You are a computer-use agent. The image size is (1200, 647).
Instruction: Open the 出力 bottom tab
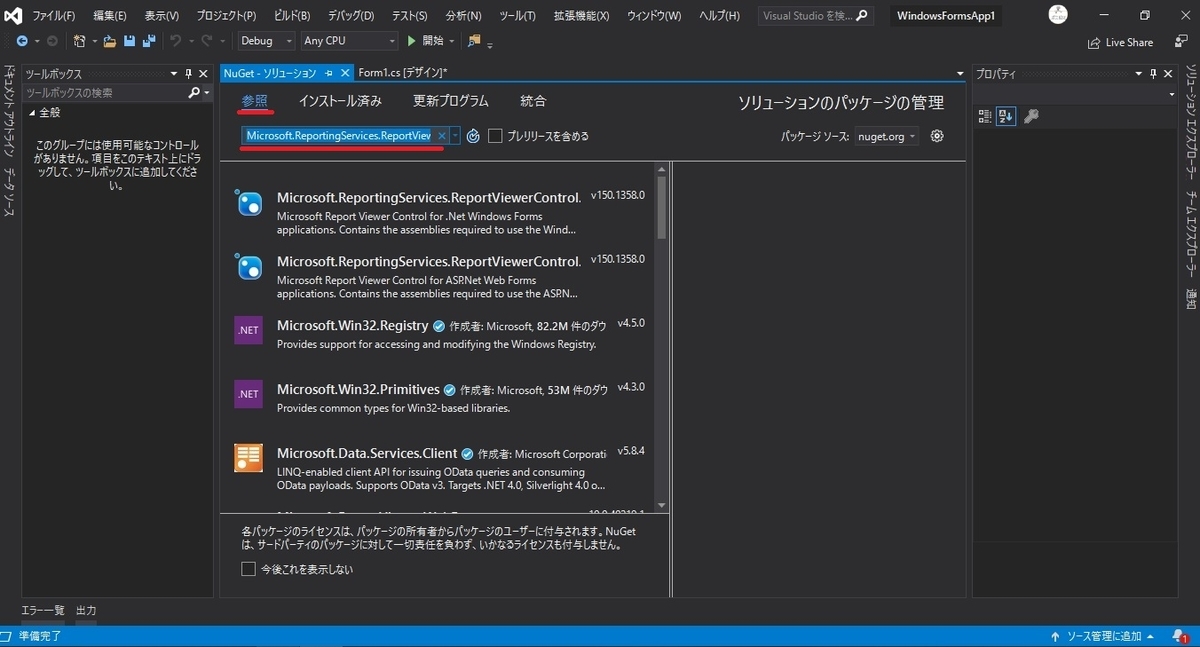click(x=86, y=610)
